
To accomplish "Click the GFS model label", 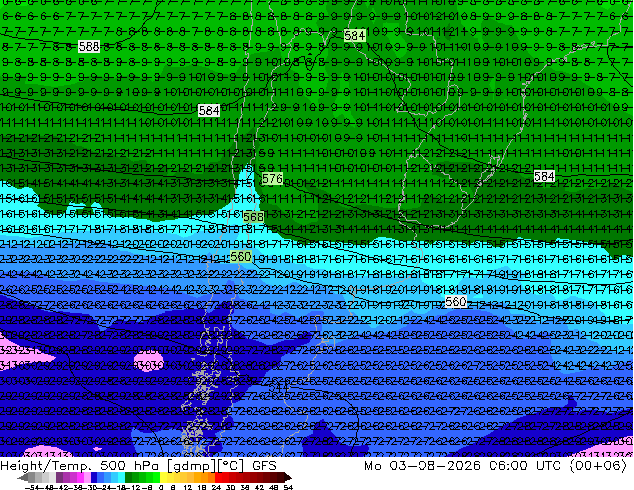I will pos(264,466).
